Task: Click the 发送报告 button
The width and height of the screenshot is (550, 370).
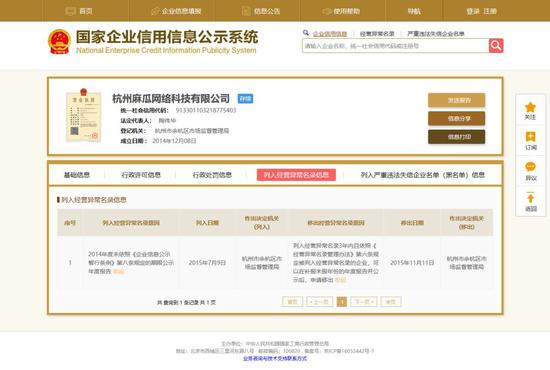Action: (456, 100)
